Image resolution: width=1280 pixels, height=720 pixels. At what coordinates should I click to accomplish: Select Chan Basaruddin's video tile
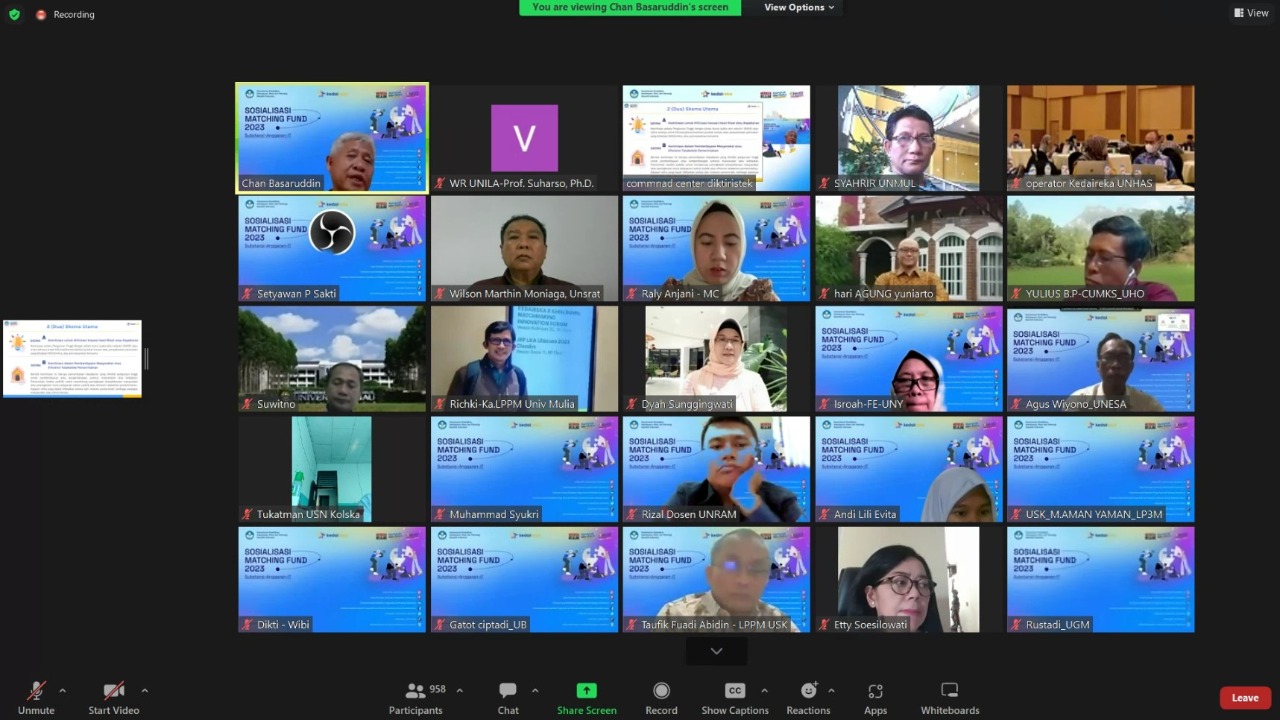(x=332, y=137)
